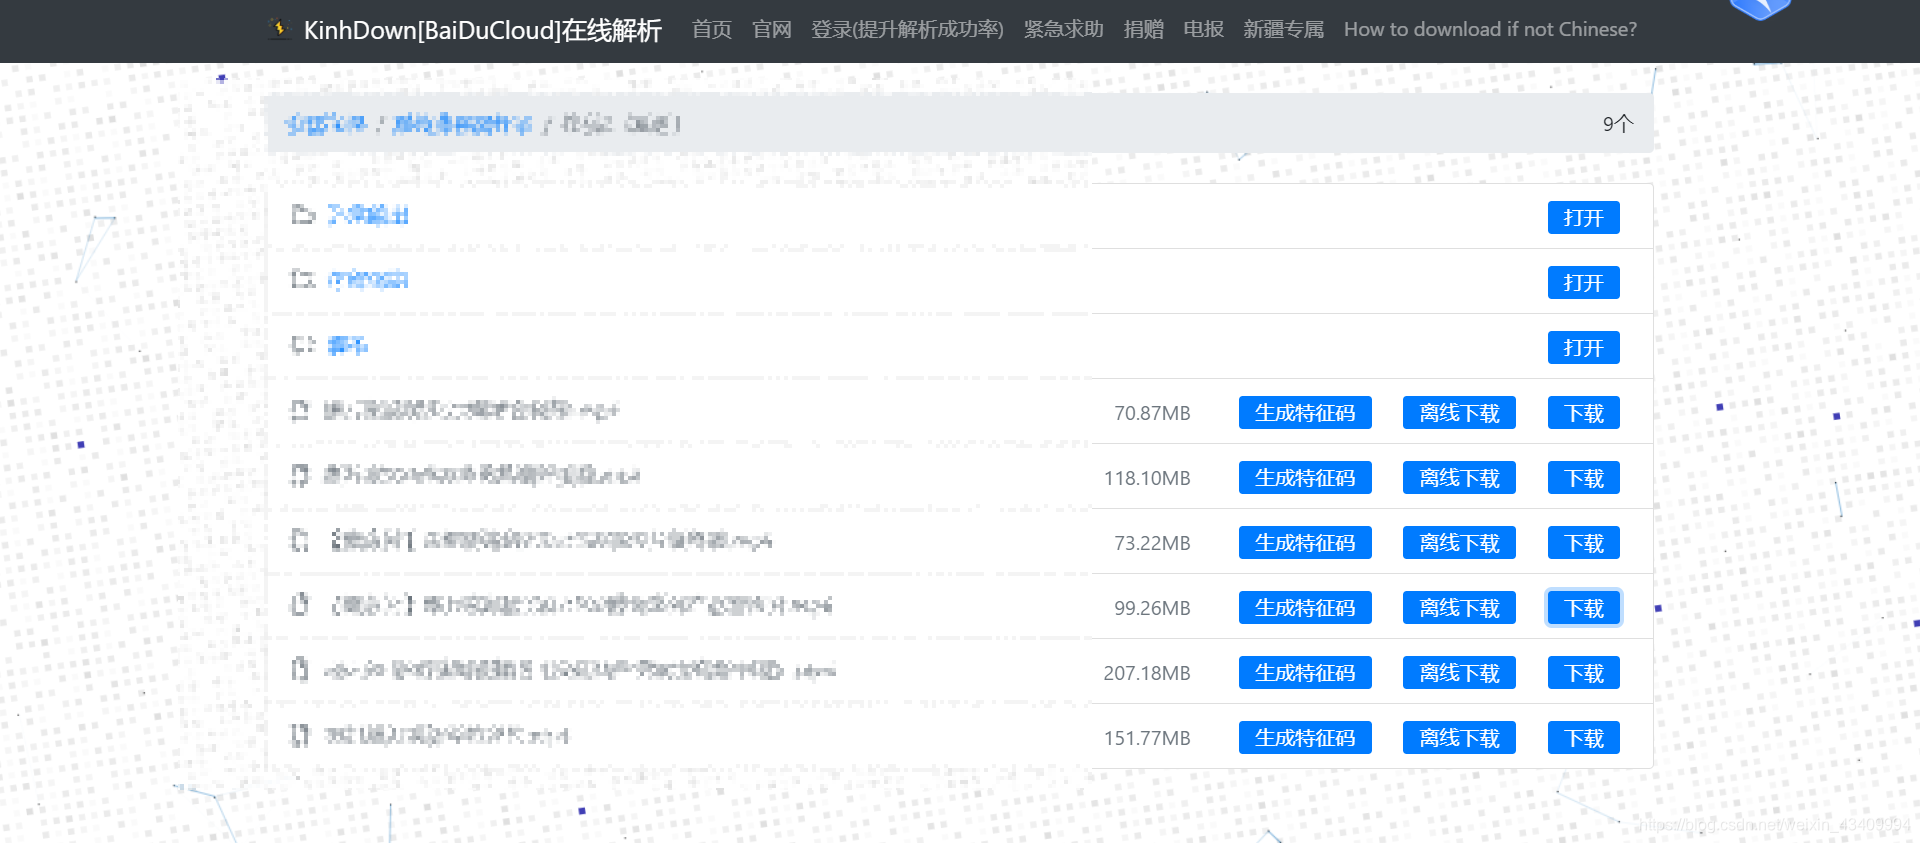Click 下载 for the 70.87MB file
Image resolution: width=1920 pixels, height=843 pixels.
1583,413
